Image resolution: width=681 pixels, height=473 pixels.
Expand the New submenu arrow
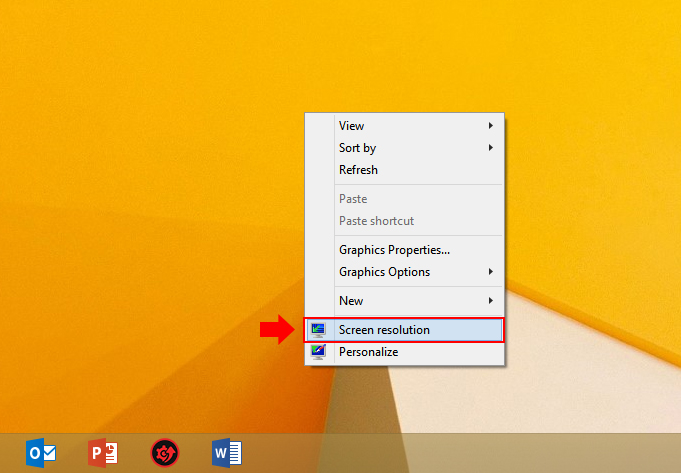point(490,301)
